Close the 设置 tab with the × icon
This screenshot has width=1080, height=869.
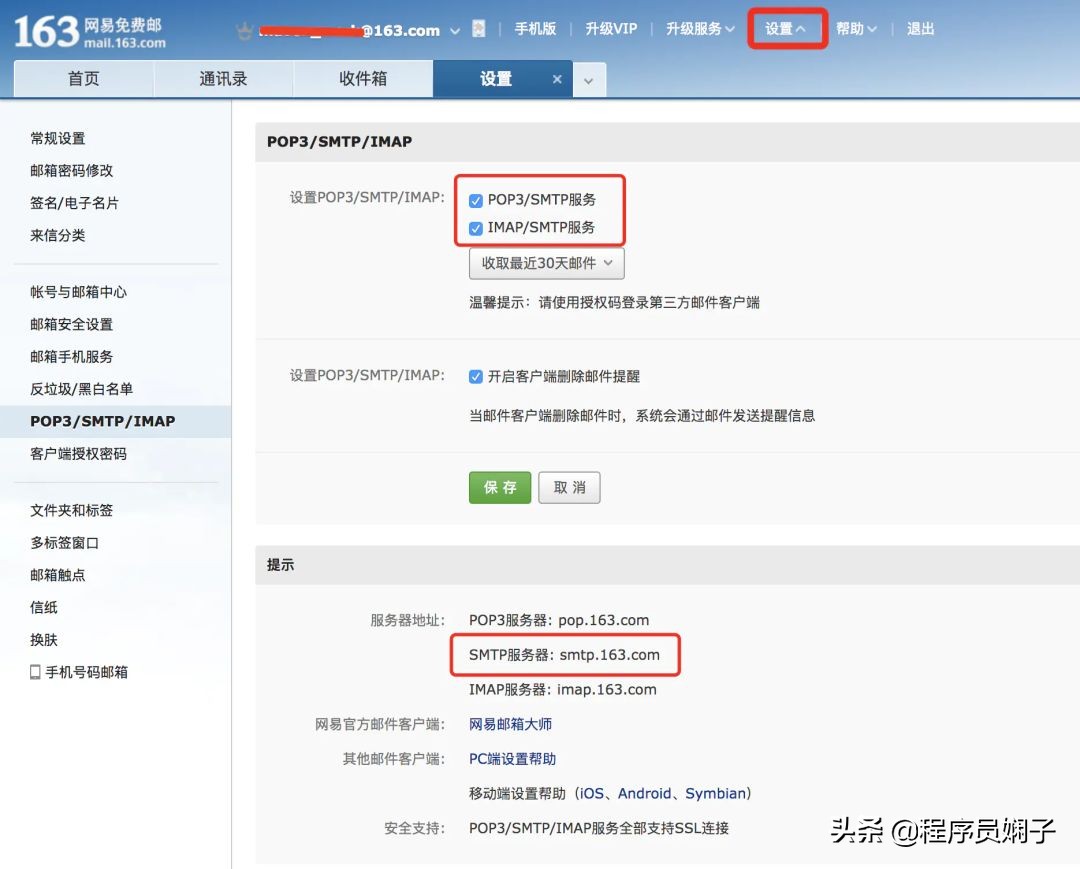555,78
